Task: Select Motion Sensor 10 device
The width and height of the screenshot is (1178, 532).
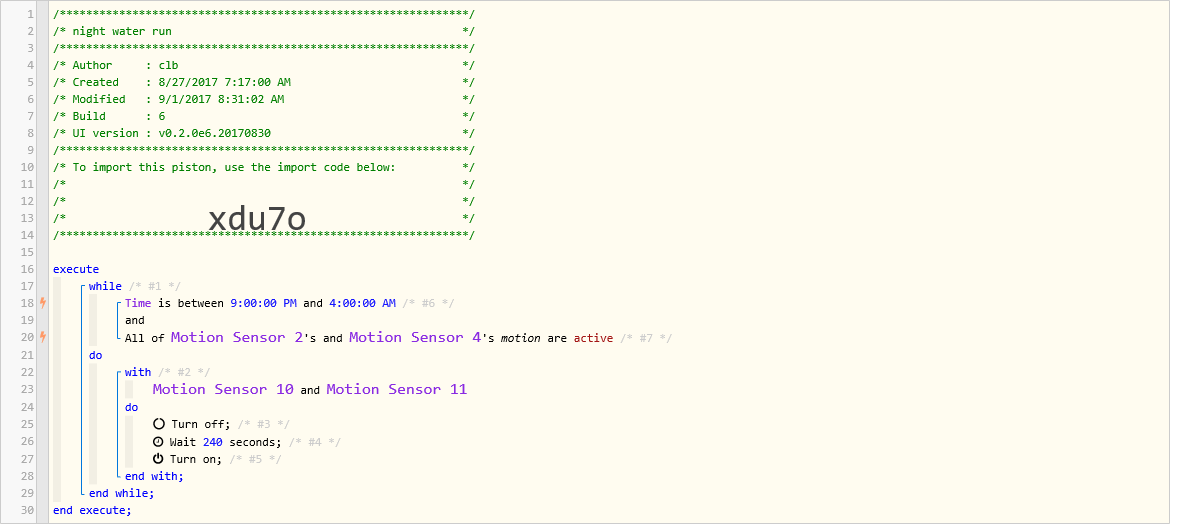Action: pos(223,389)
